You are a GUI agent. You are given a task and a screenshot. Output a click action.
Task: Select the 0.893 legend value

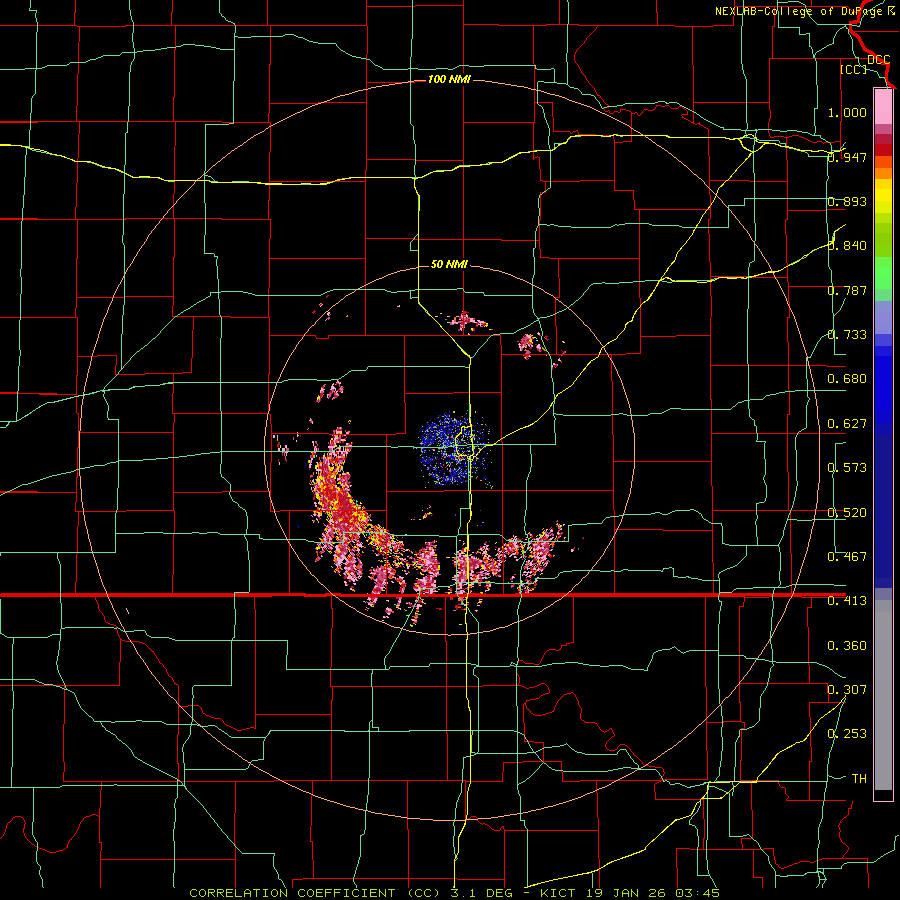click(x=847, y=201)
